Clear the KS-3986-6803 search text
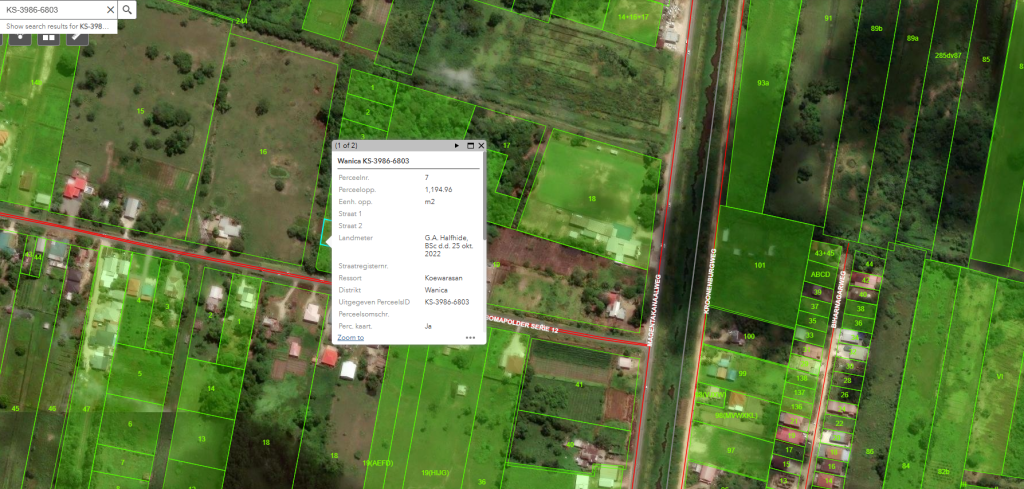This screenshot has width=1024, height=489. (x=109, y=10)
